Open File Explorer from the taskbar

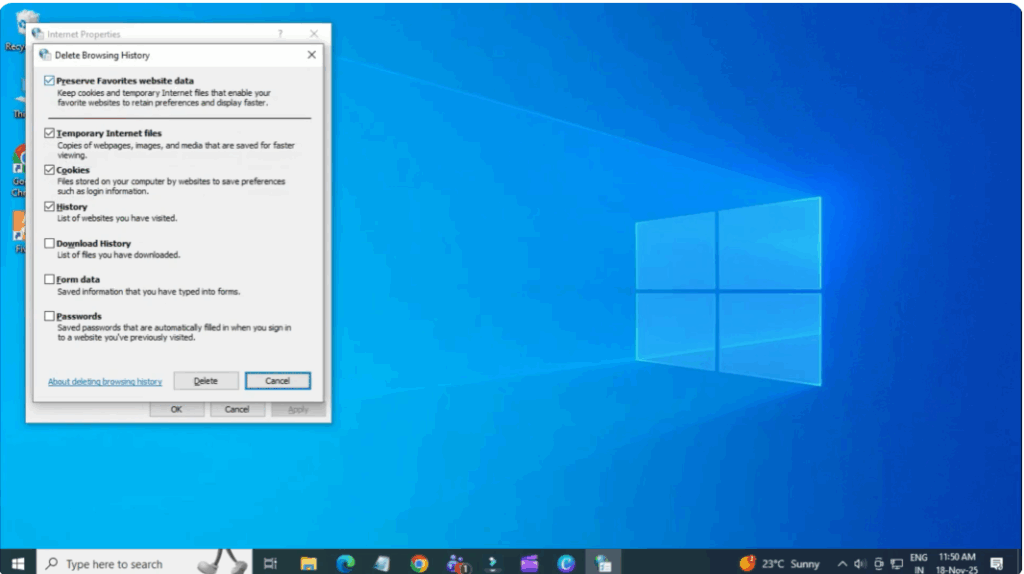309,564
